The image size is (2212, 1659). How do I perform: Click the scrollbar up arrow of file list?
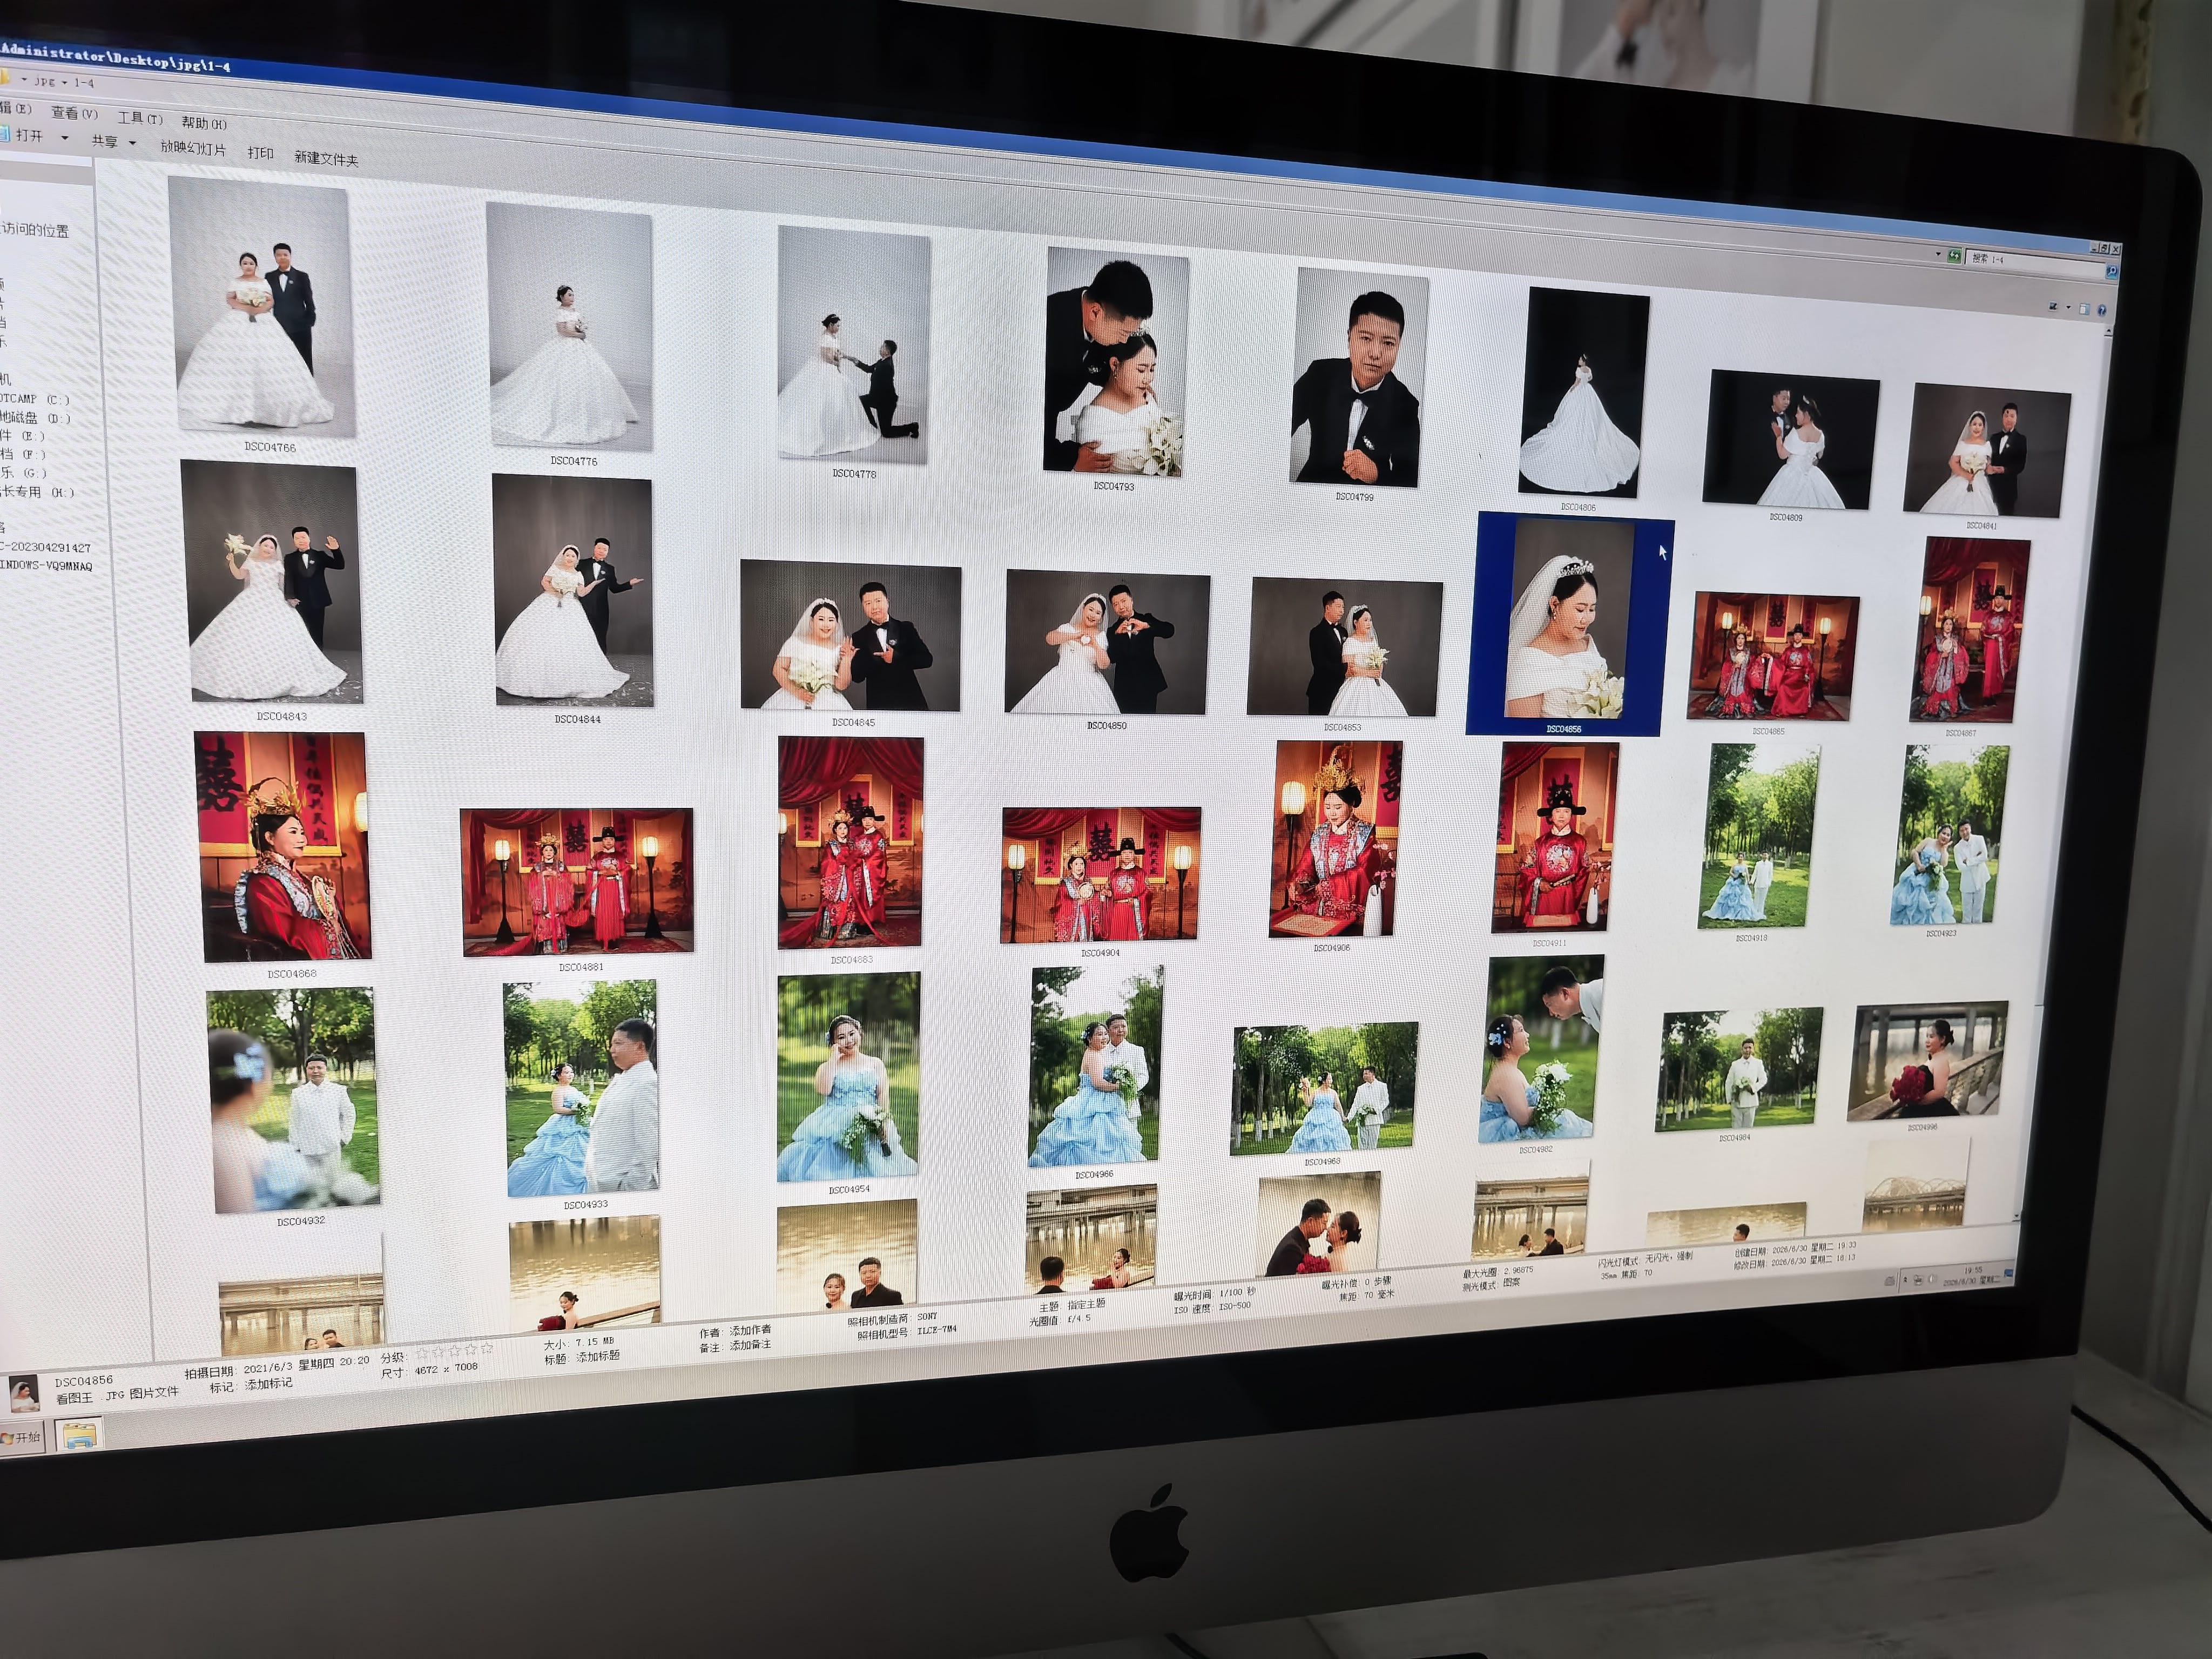pos(2108,333)
